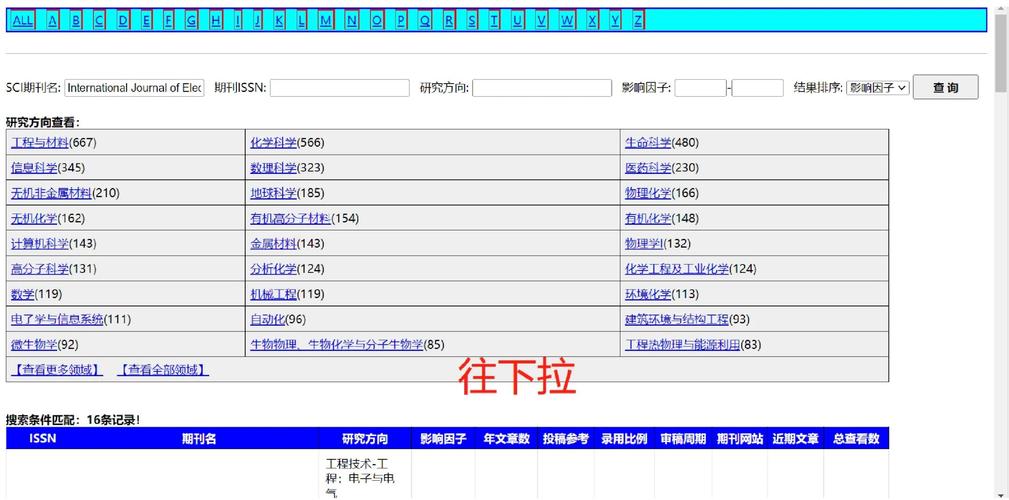Open the 计算机科学 research field

pyautogui.click(x=40, y=244)
